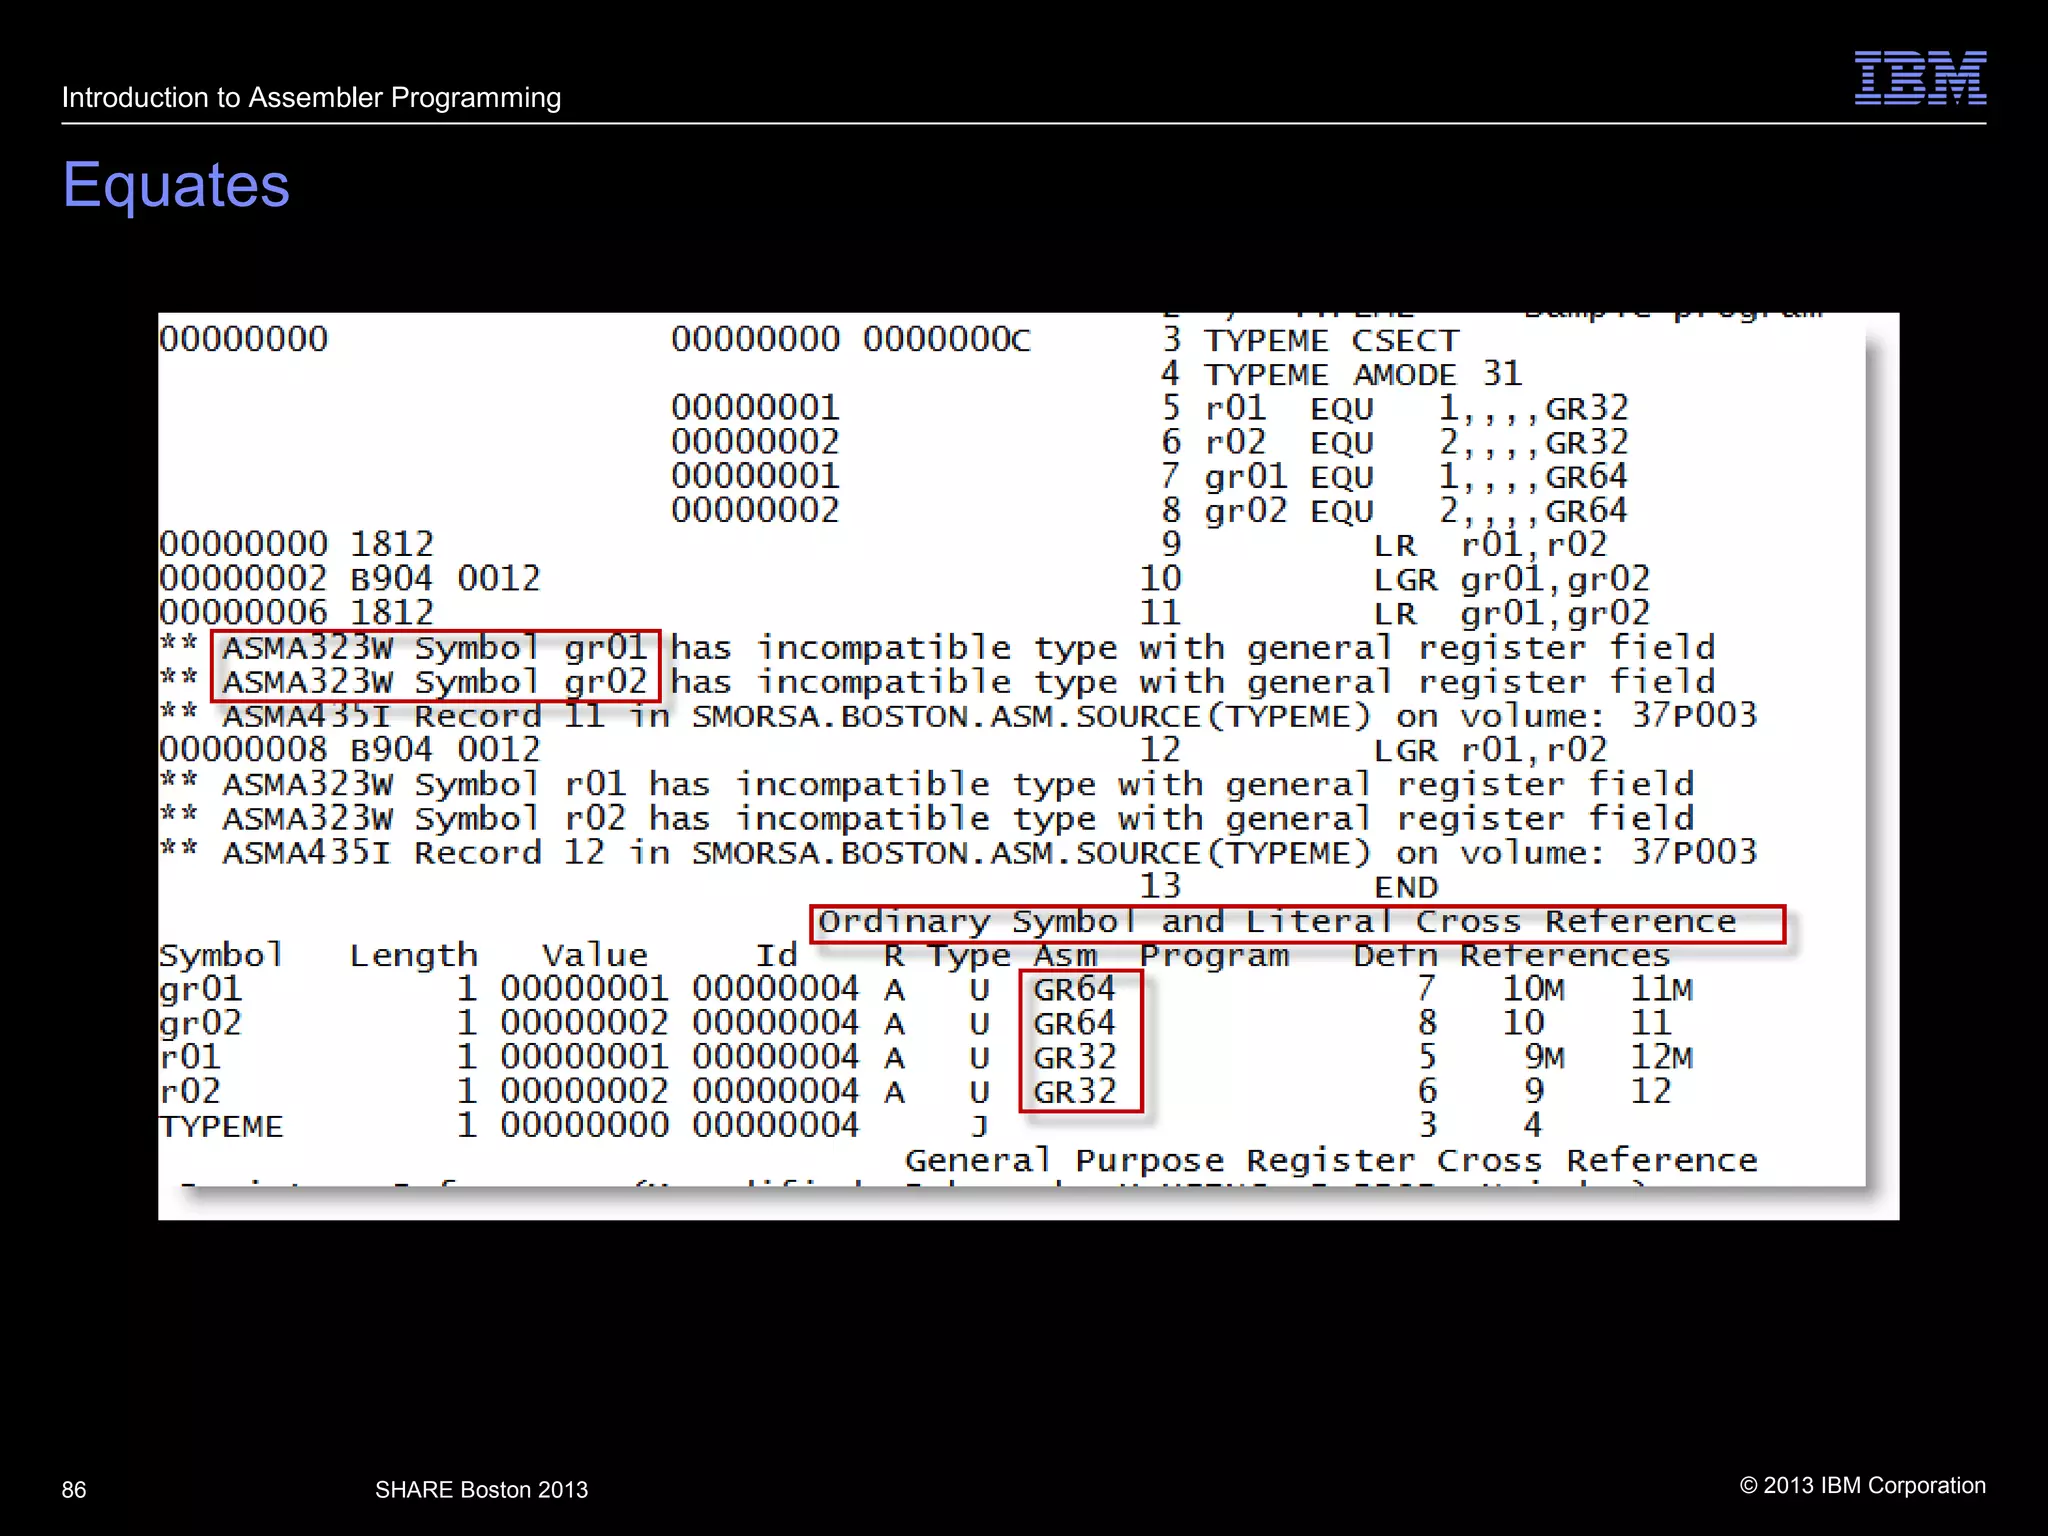Click reference '12M' in the r01 row

(x=1661, y=1058)
